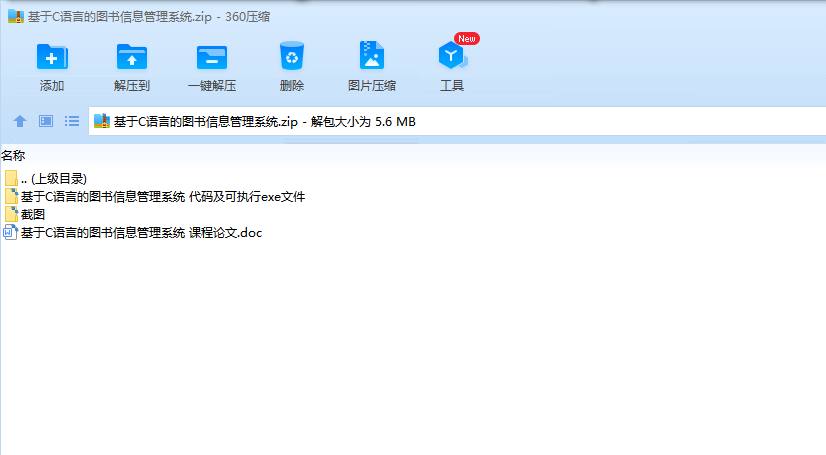
Task: Click the 360压缩 app icon in the title bar
Action: 16,16
